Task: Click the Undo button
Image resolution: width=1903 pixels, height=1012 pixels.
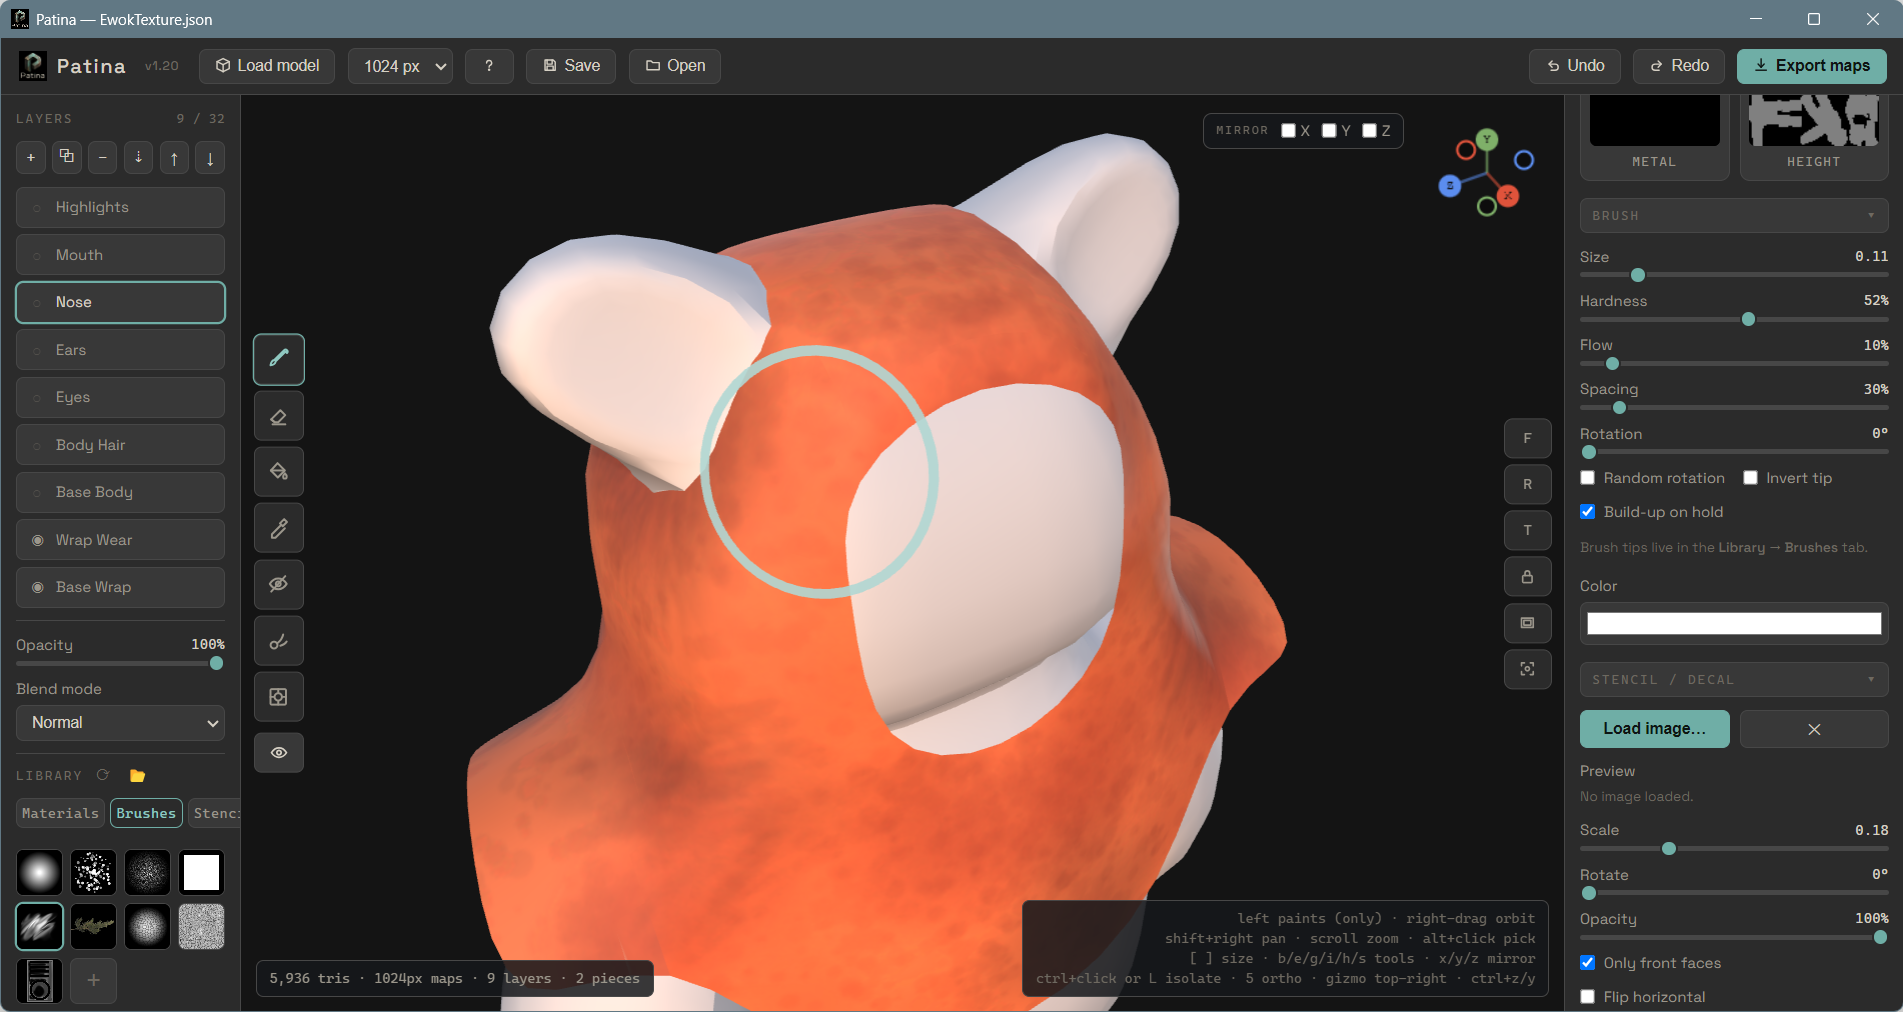Action: [1575, 66]
